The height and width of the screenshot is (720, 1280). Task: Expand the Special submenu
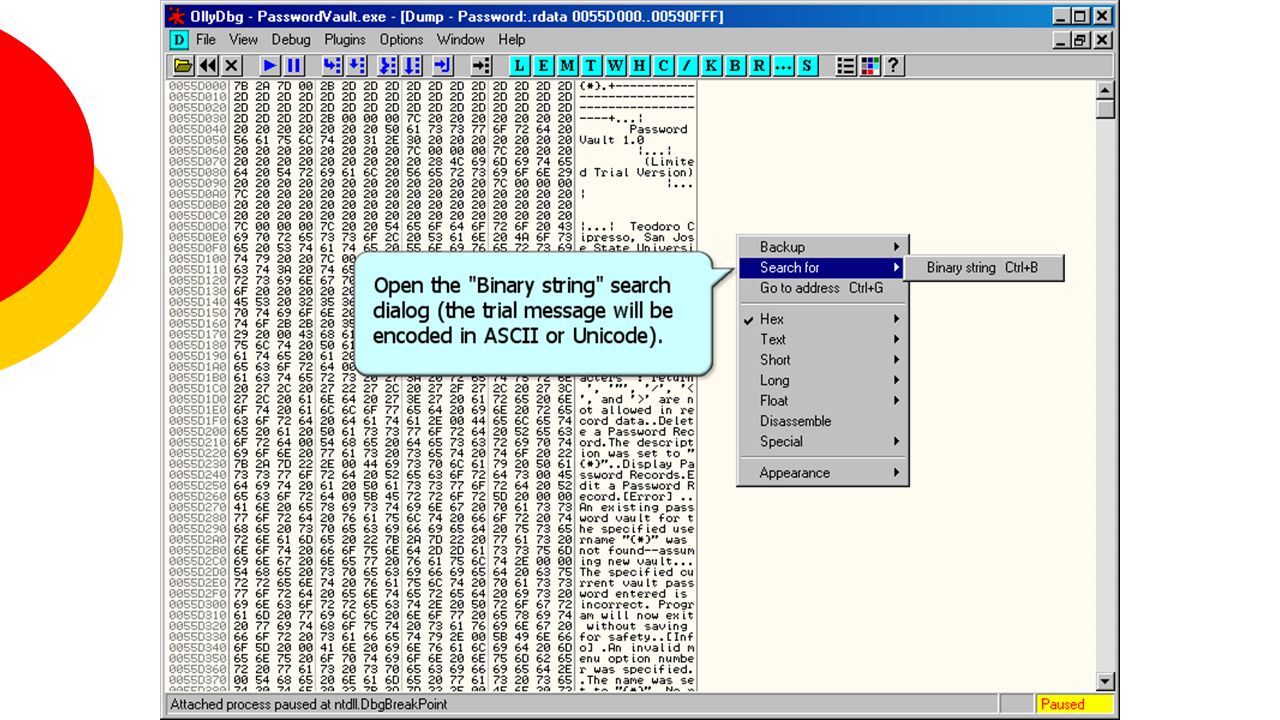(x=822, y=442)
